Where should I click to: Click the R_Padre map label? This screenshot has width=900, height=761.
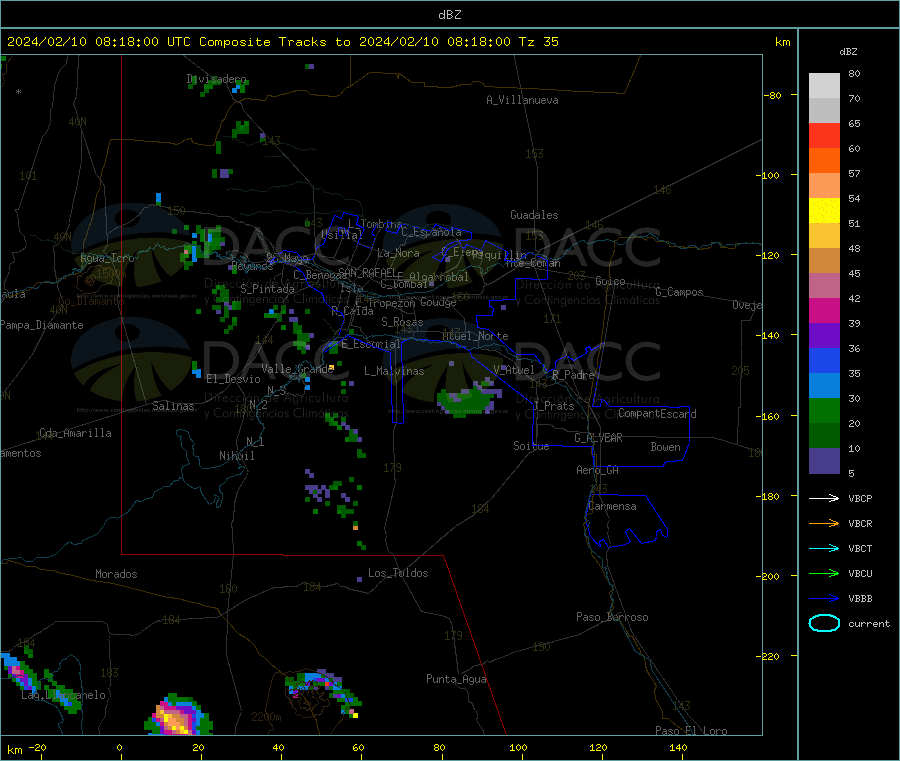click(x=573, y=375)
